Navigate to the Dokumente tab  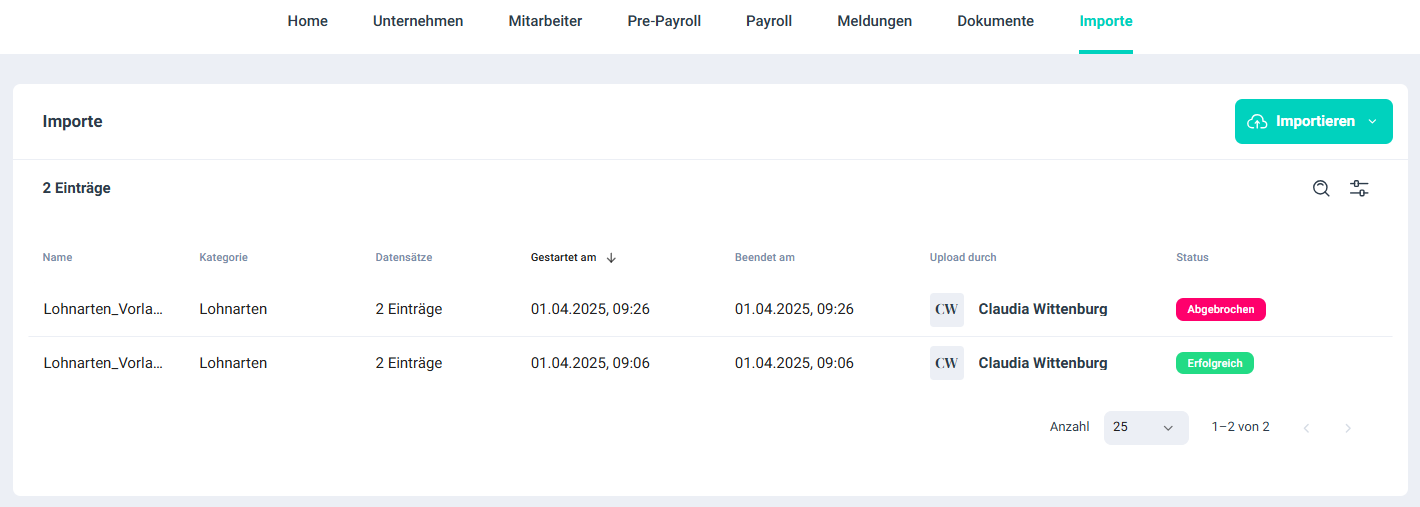click(995, 21)
